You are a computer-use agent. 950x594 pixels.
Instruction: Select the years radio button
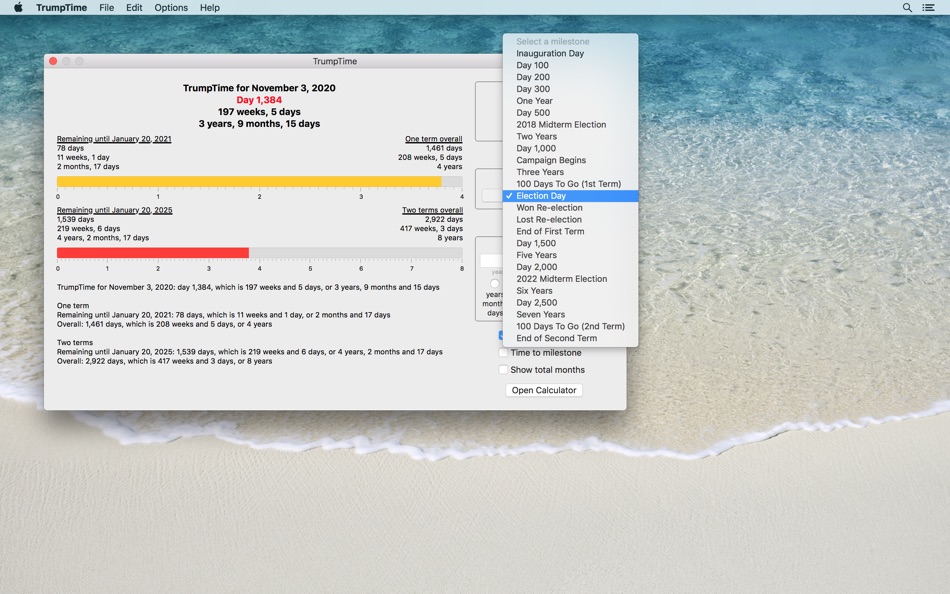pos(495,284)
